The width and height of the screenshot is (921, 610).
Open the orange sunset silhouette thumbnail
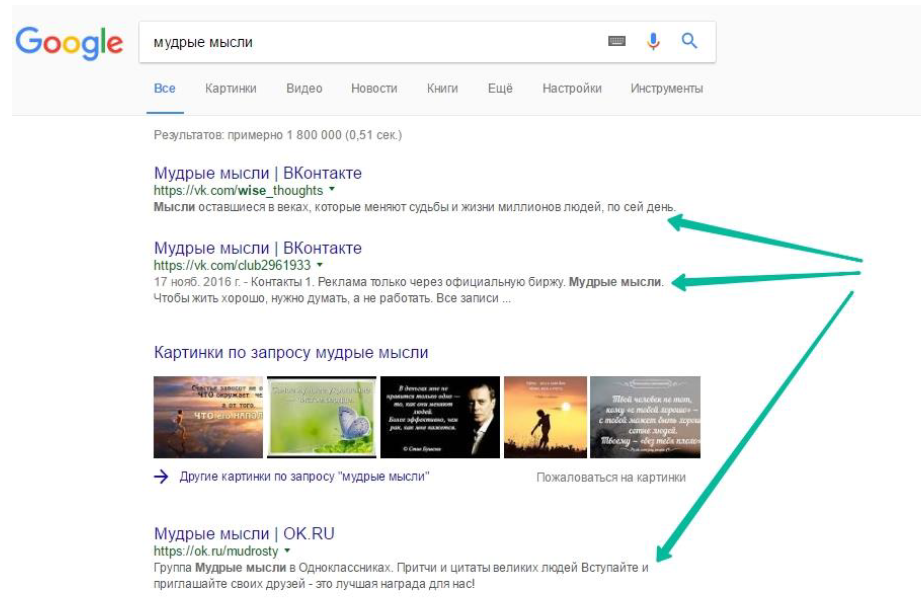(x=545, y=417)
